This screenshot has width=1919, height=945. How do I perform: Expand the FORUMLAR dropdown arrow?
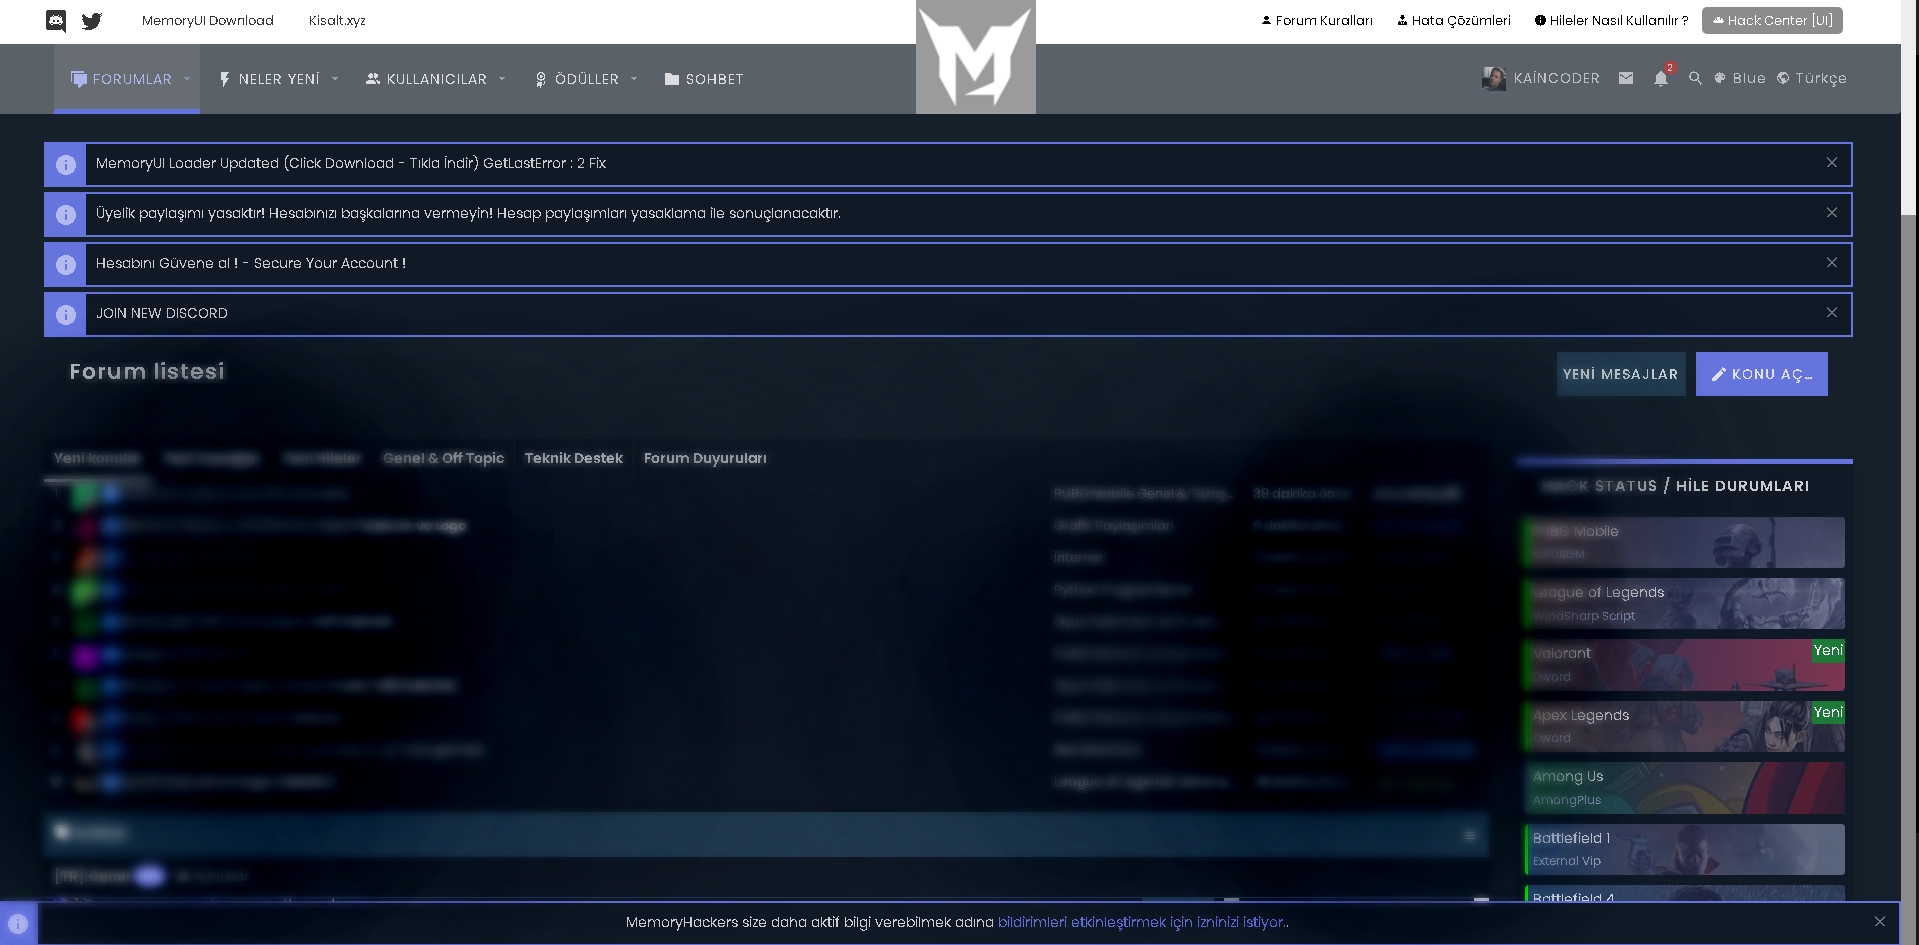pos(187,79)
